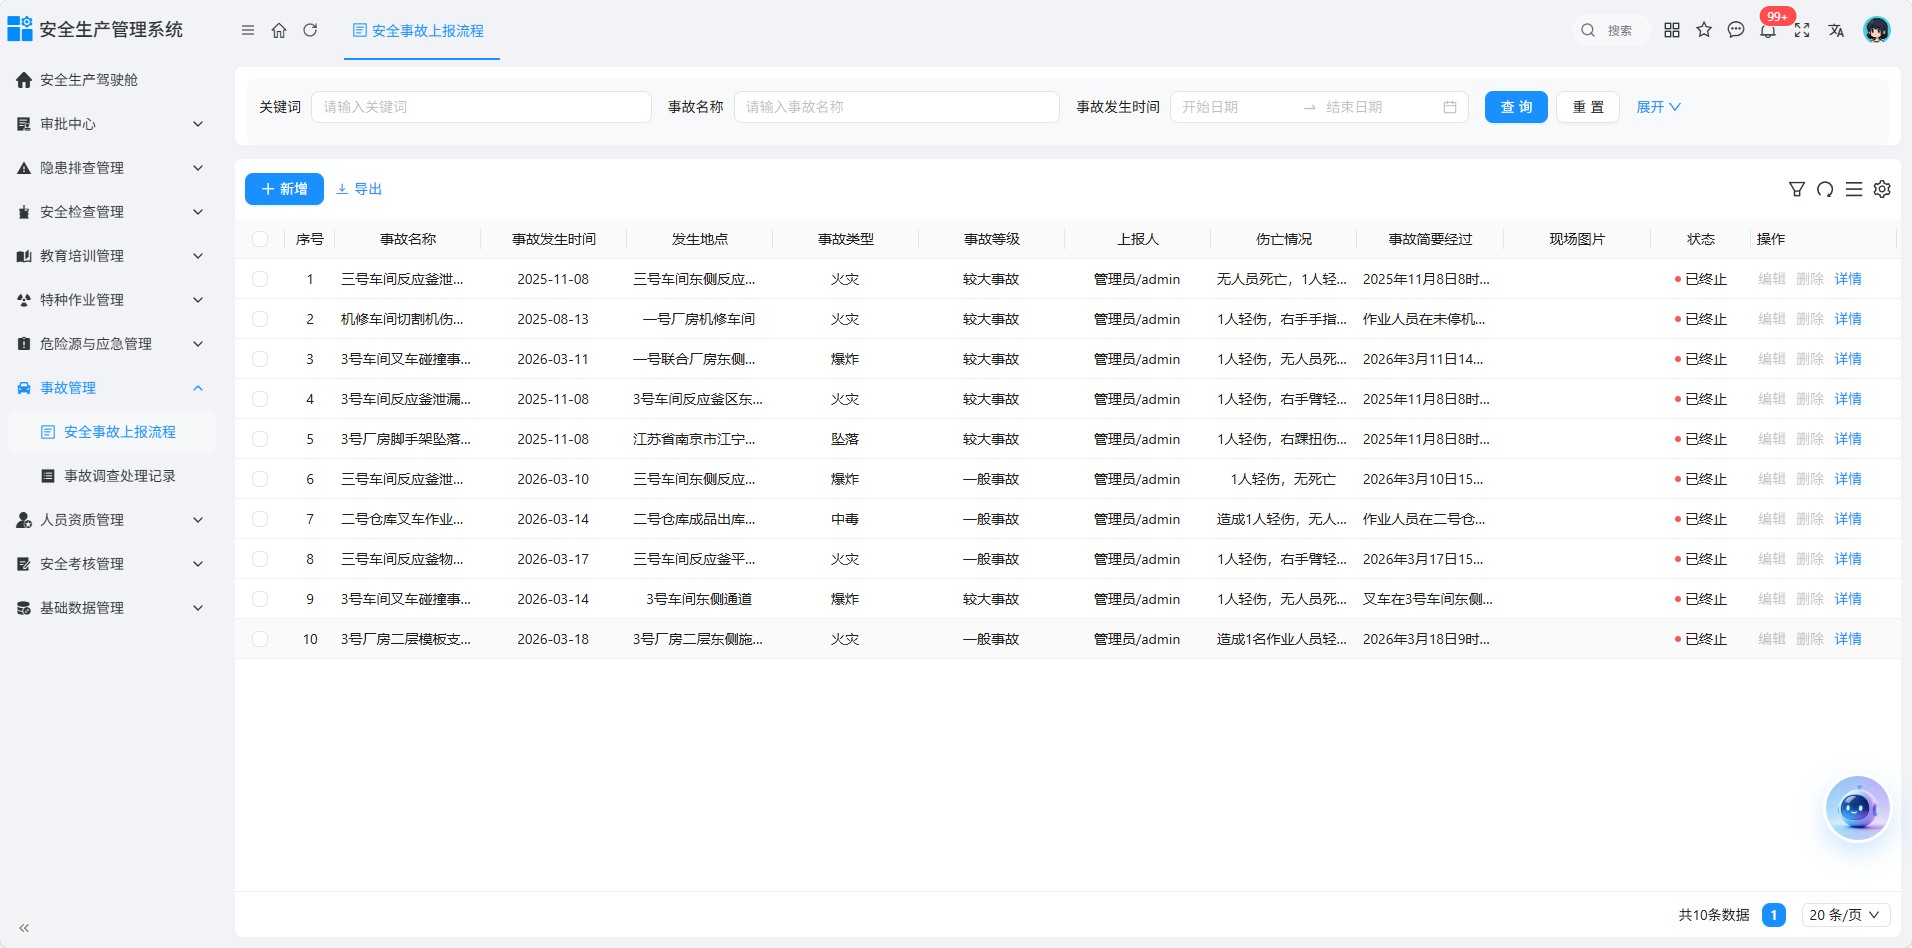Click the refresh page icon in header
This screenshot has height=948, width=1912.
310,30
